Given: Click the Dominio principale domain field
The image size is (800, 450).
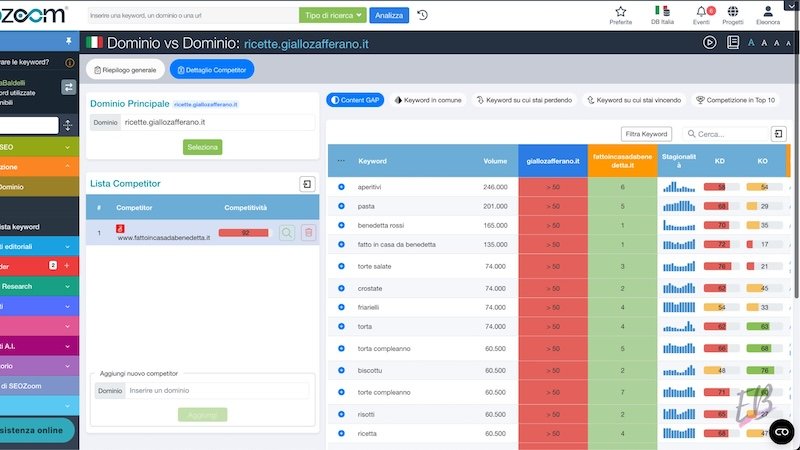Looking at the screenshot, I should tap(217, 122).
